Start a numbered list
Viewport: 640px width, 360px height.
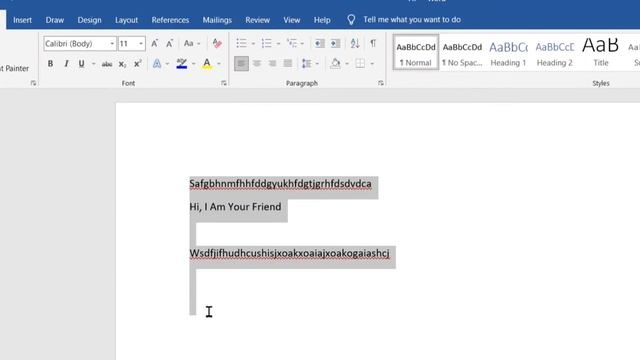tap(267, 43)
